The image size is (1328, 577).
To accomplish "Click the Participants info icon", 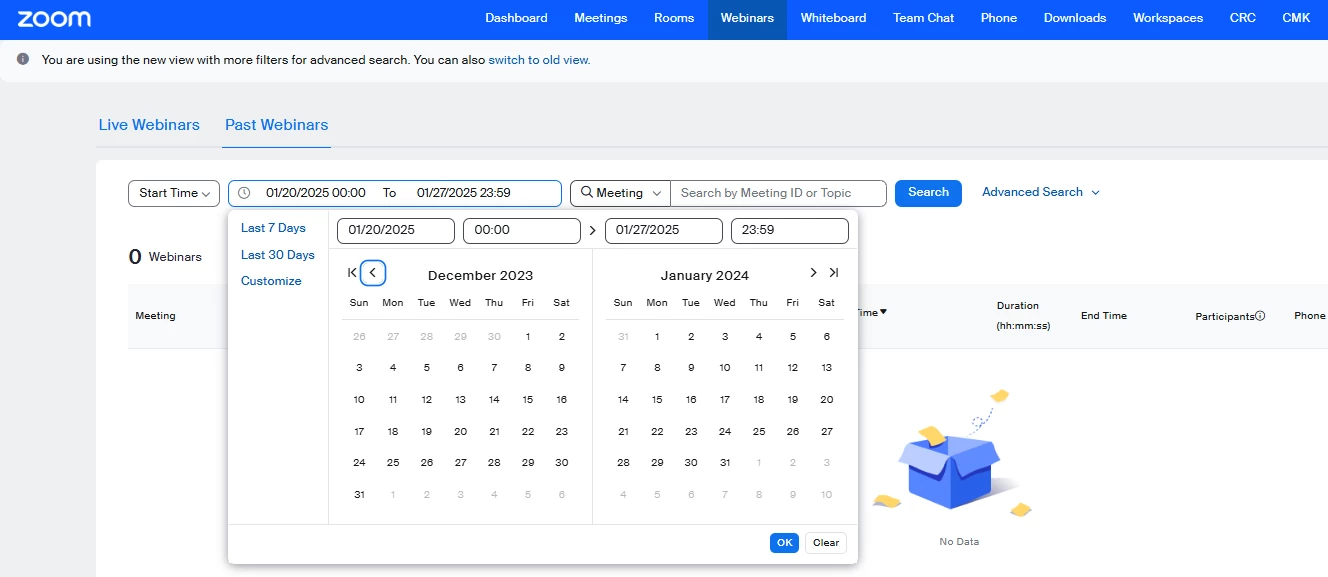I will [x=1260, y=316].
